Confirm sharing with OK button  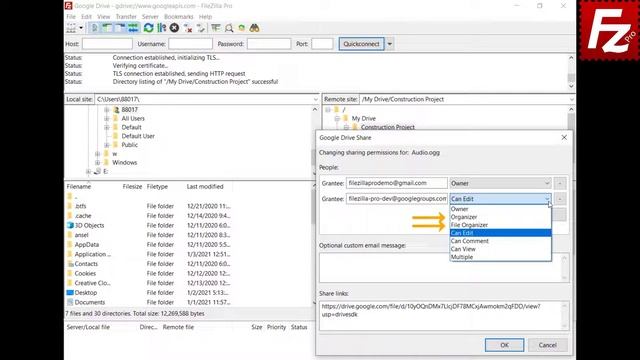click(504, 345)
